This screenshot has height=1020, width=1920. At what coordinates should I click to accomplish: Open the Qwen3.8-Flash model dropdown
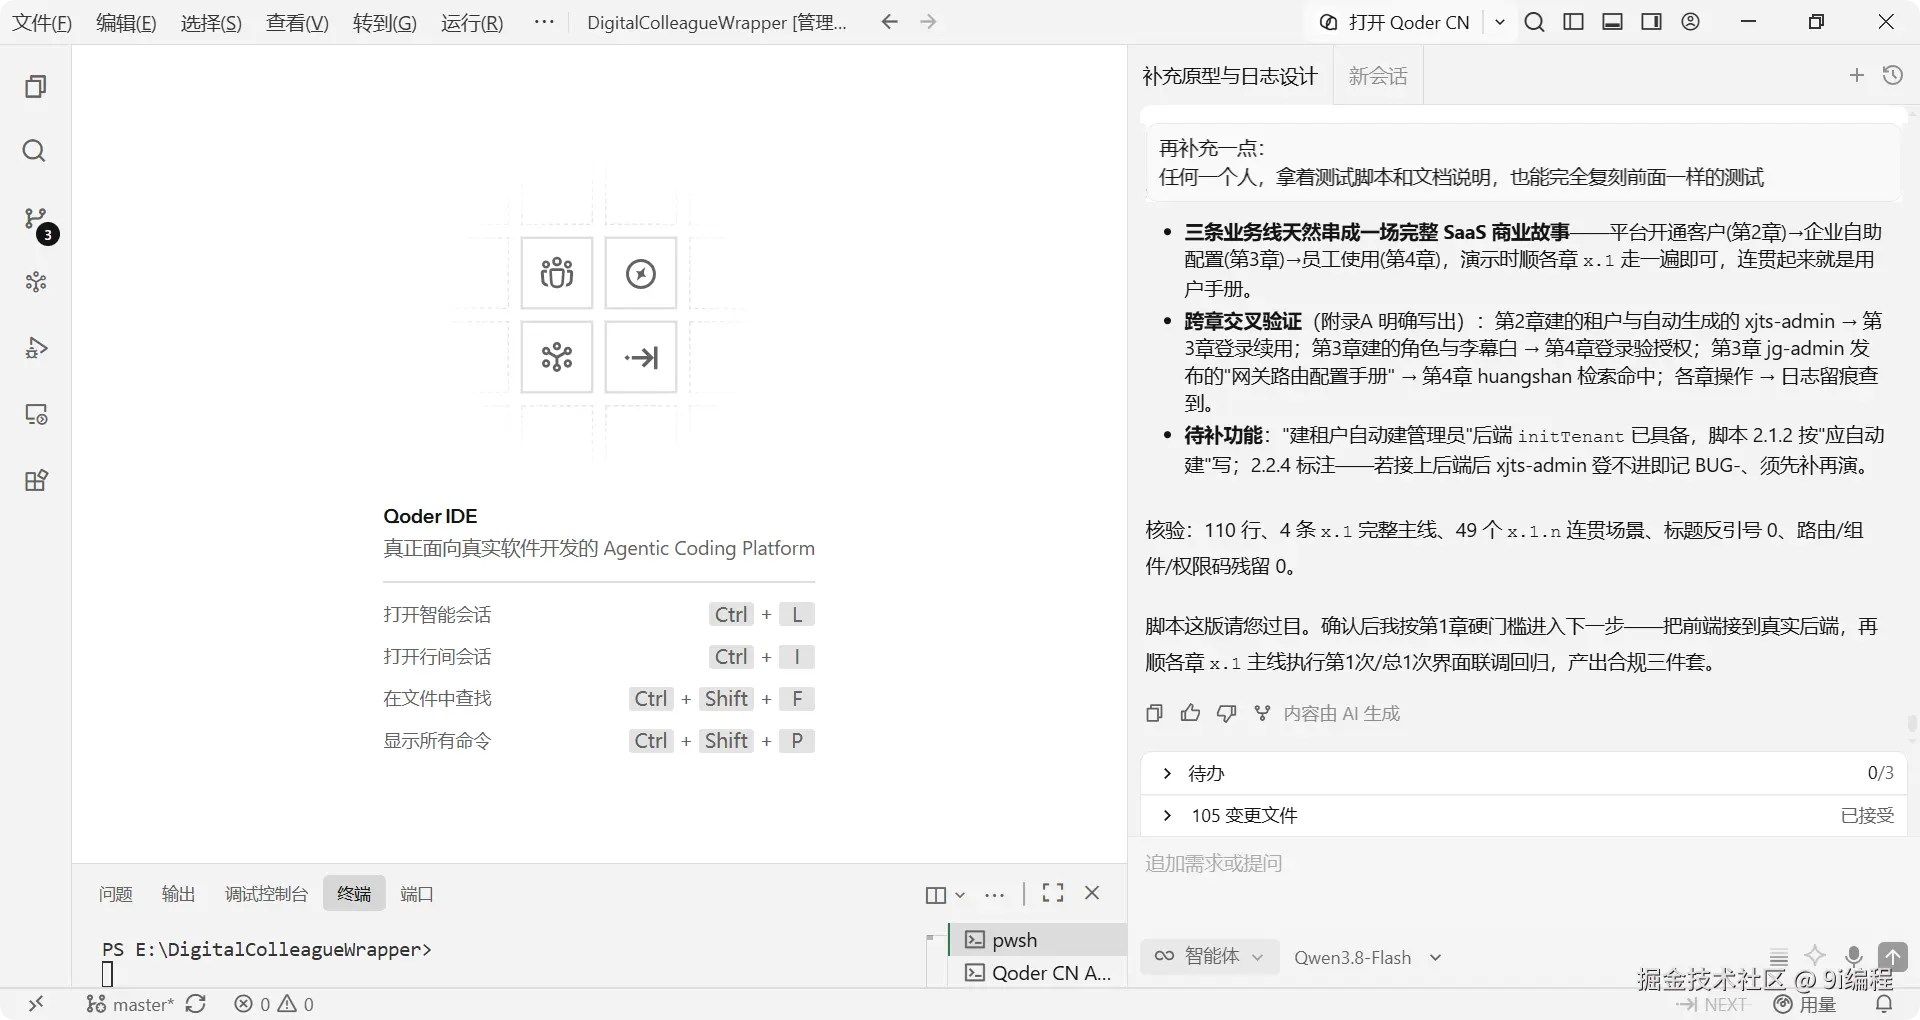click(x=1367, y=957)
